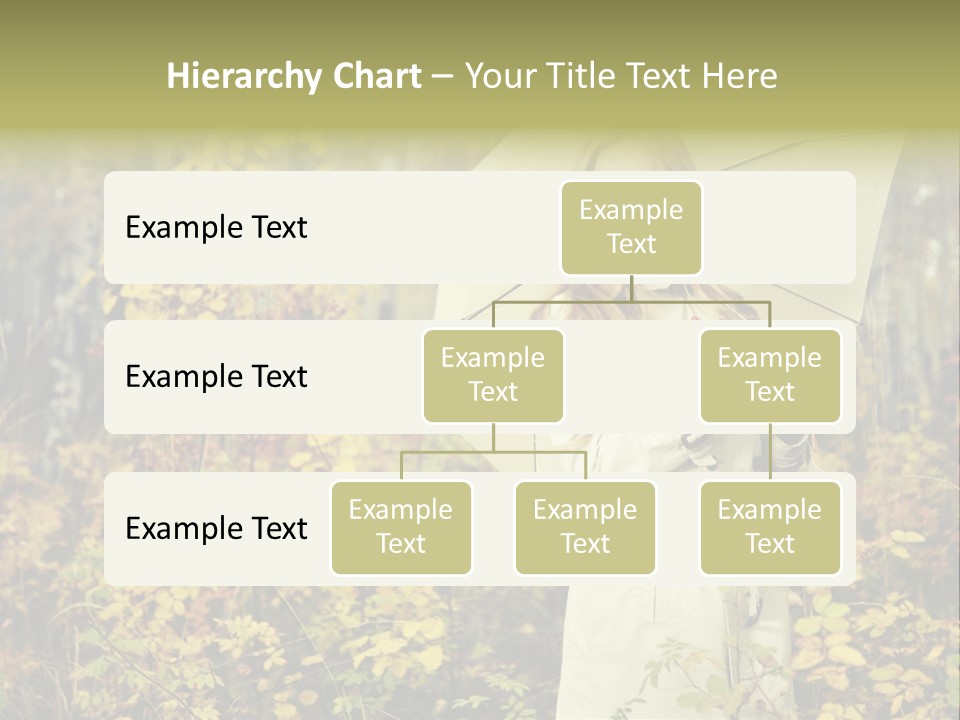Image resolution: width=960 pixels, height=720 pixels.
Task: Click the "Hierarchy Chart" bold title text
Action: click(x=293, y=76)
